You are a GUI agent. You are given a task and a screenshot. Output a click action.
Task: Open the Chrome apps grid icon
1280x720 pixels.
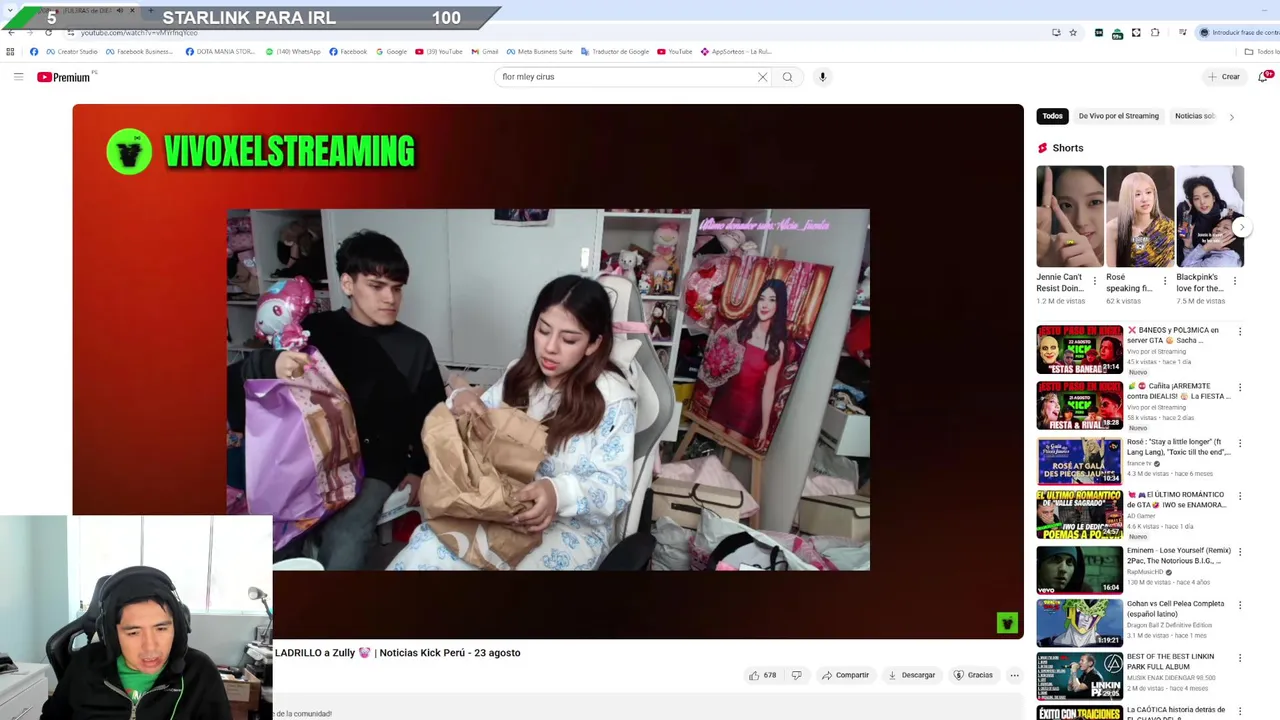click(x=10, y=51)
